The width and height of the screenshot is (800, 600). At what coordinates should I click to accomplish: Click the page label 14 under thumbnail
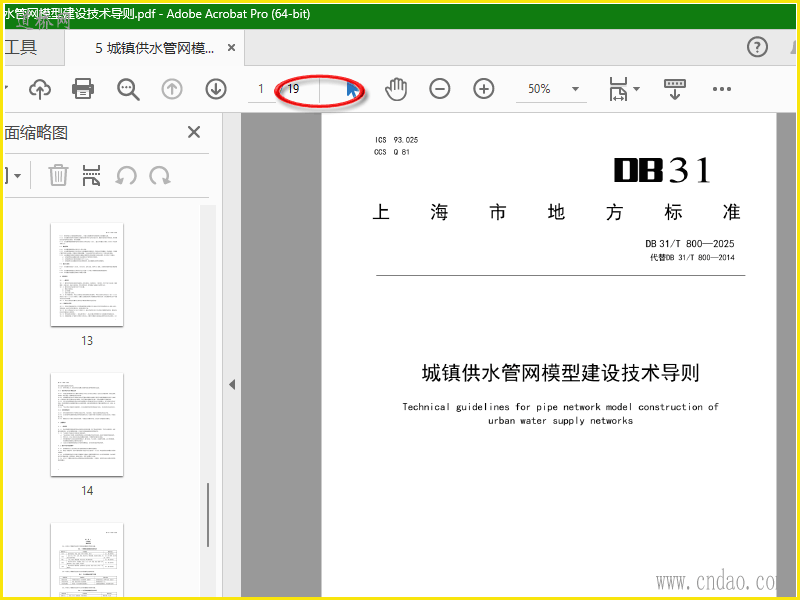[x=87, y=491]
